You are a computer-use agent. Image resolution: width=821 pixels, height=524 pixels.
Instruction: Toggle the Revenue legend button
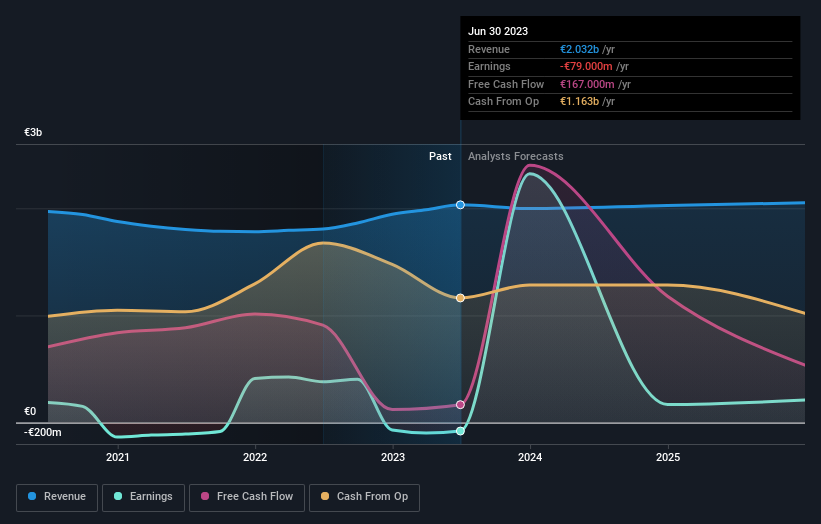[57, 497]
